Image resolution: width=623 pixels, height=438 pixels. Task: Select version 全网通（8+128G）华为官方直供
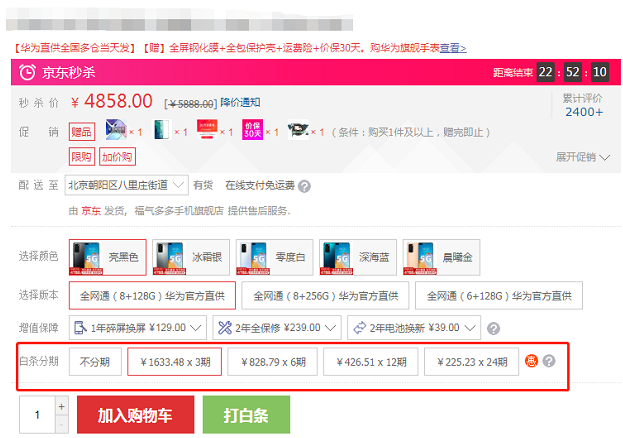[152, 295]
